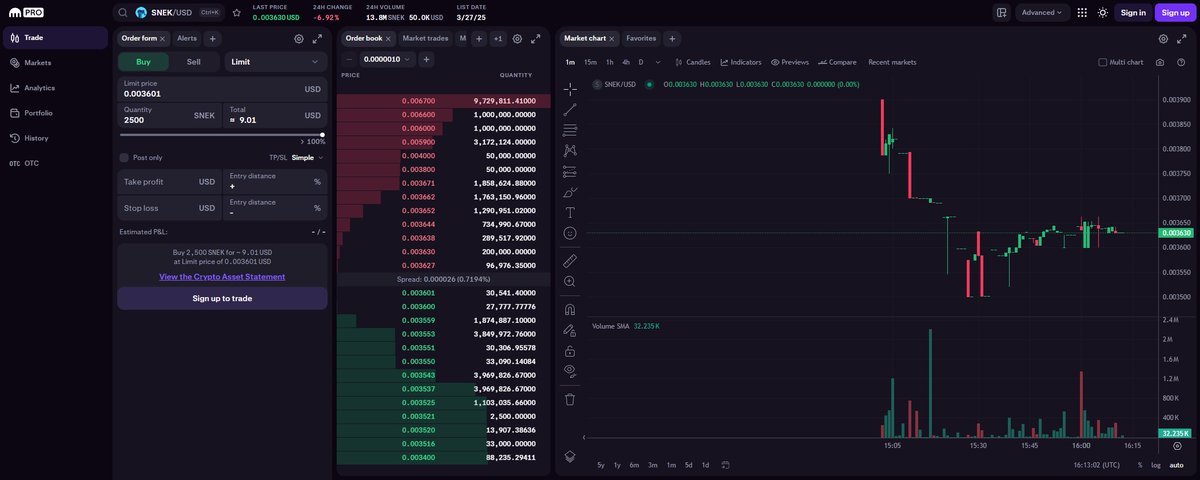The width and height of the screenshot is (1200, 480).
Task: Open Order form panel settings gear
Action: 298,39
